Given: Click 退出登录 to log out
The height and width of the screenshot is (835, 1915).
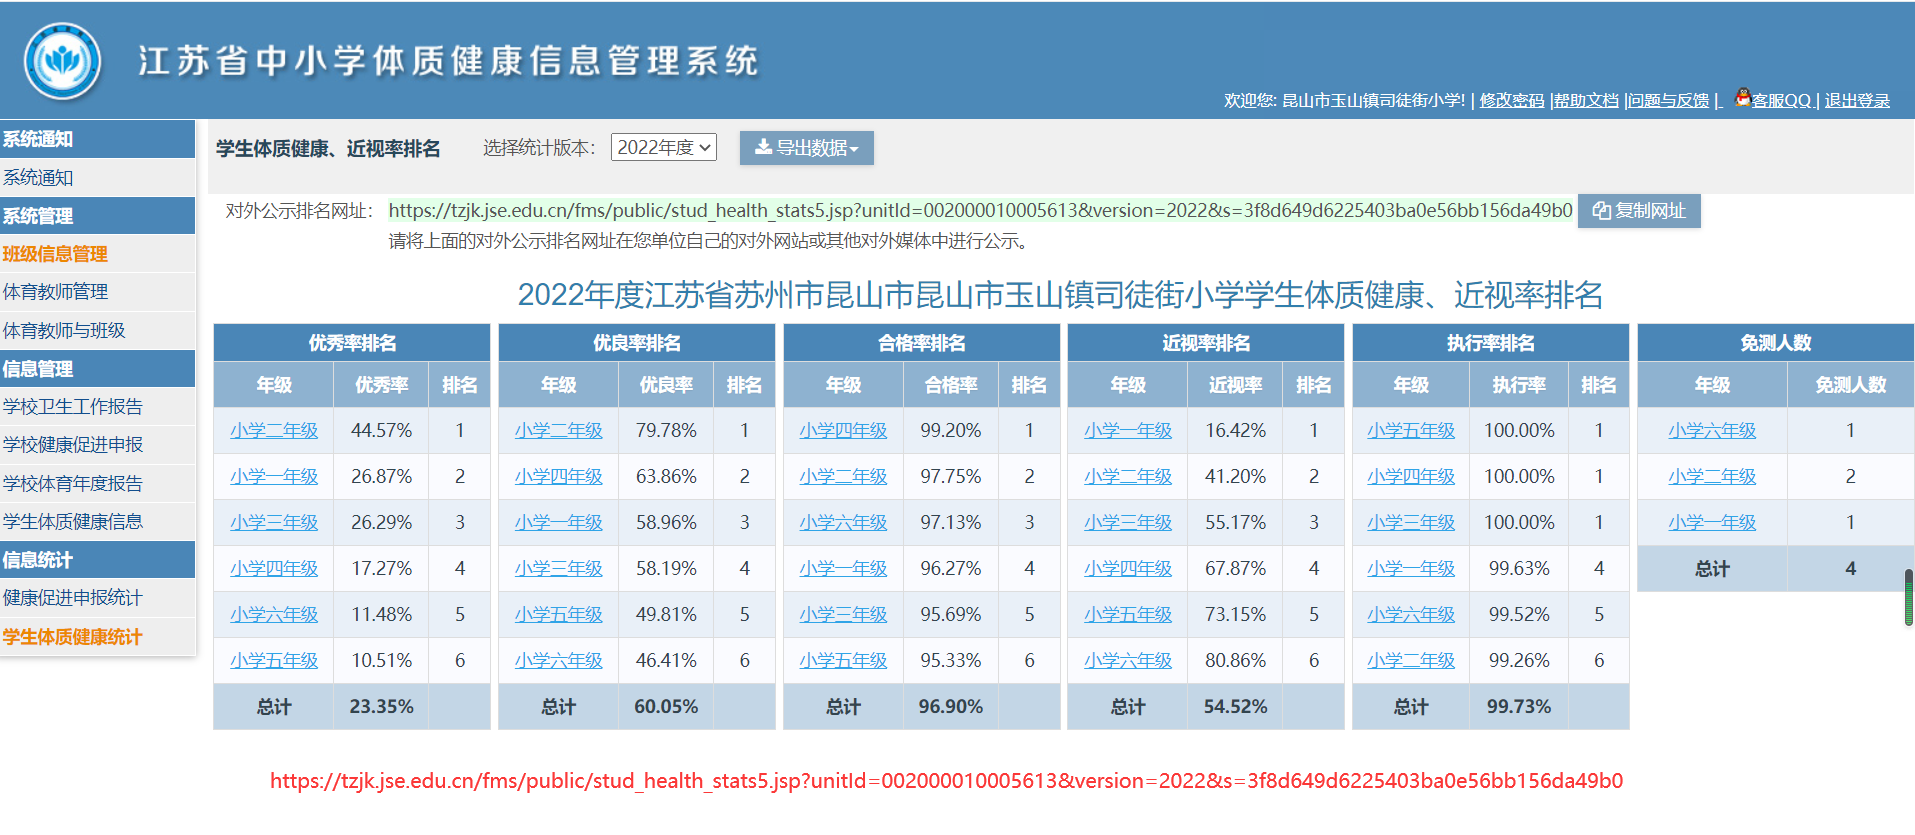Looking at the screenshot, I should coord(1857,101).
